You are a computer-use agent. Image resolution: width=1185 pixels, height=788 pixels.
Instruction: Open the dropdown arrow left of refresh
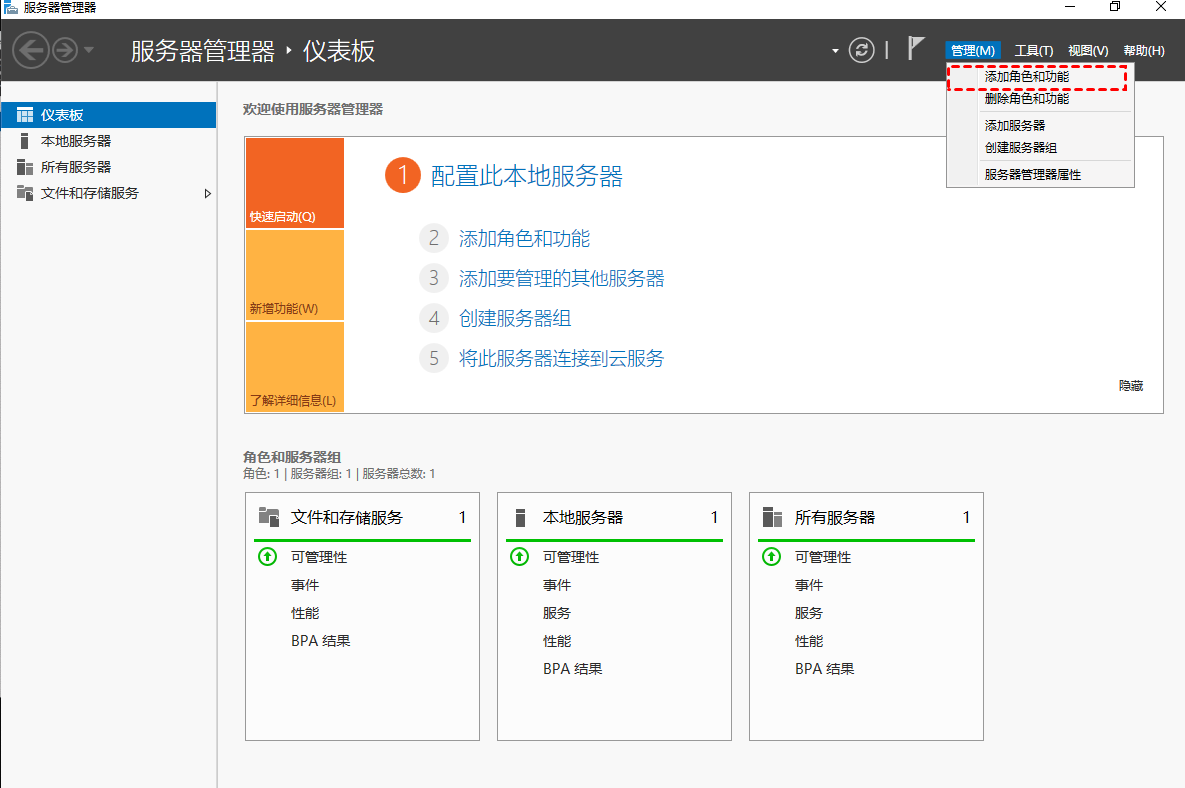point(835,51)
